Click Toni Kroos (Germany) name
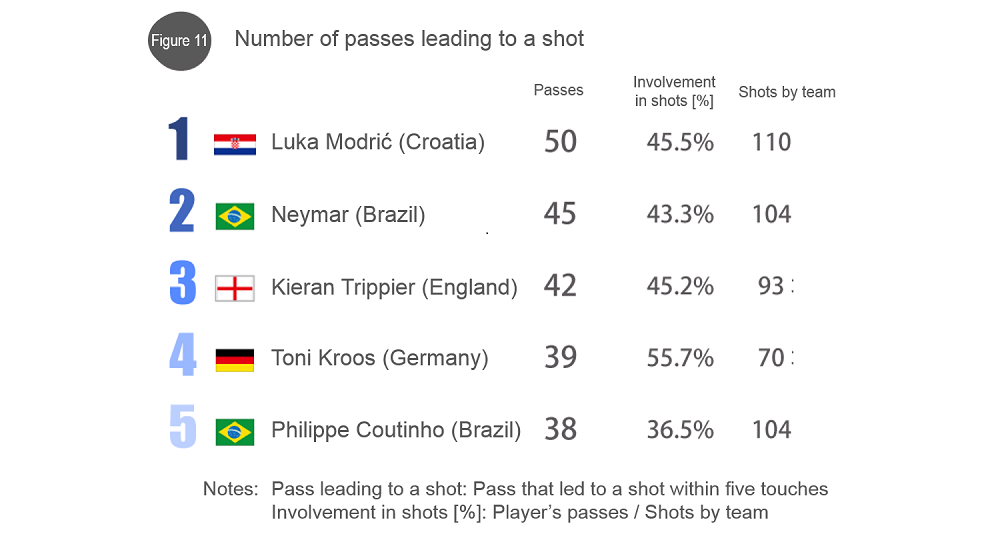Viewport: 1000px width, 536px height. [x=379, y=358]
